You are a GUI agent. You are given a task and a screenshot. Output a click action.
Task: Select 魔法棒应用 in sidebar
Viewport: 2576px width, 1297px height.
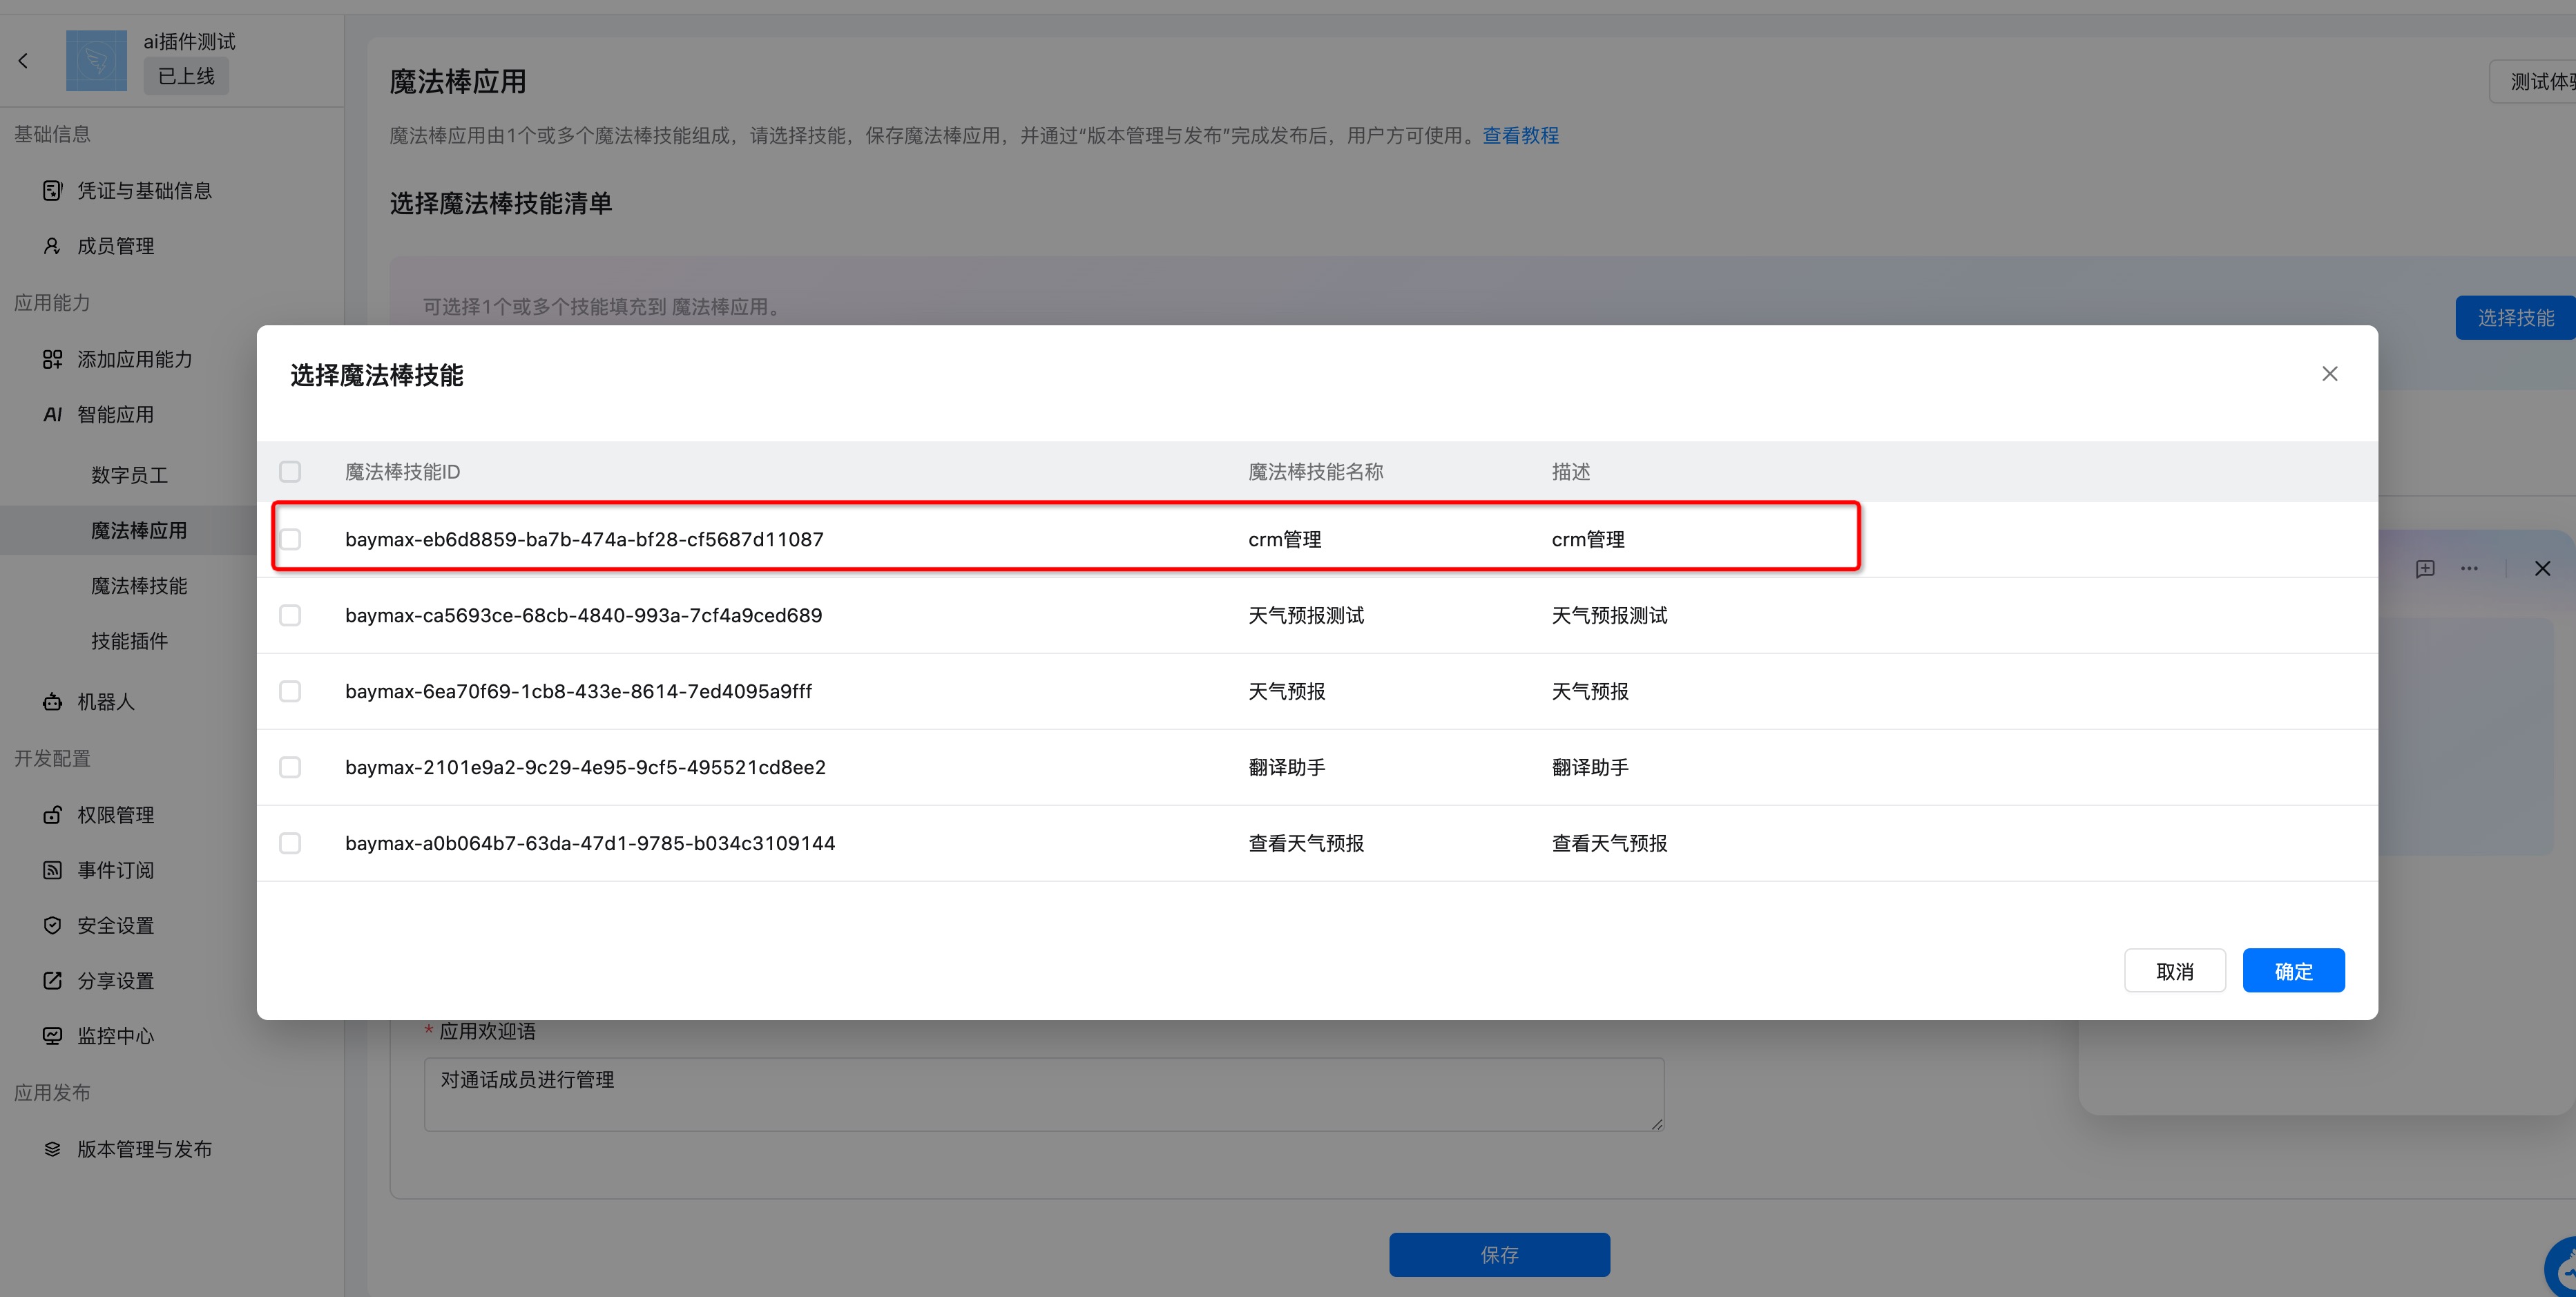coord(139,530)
